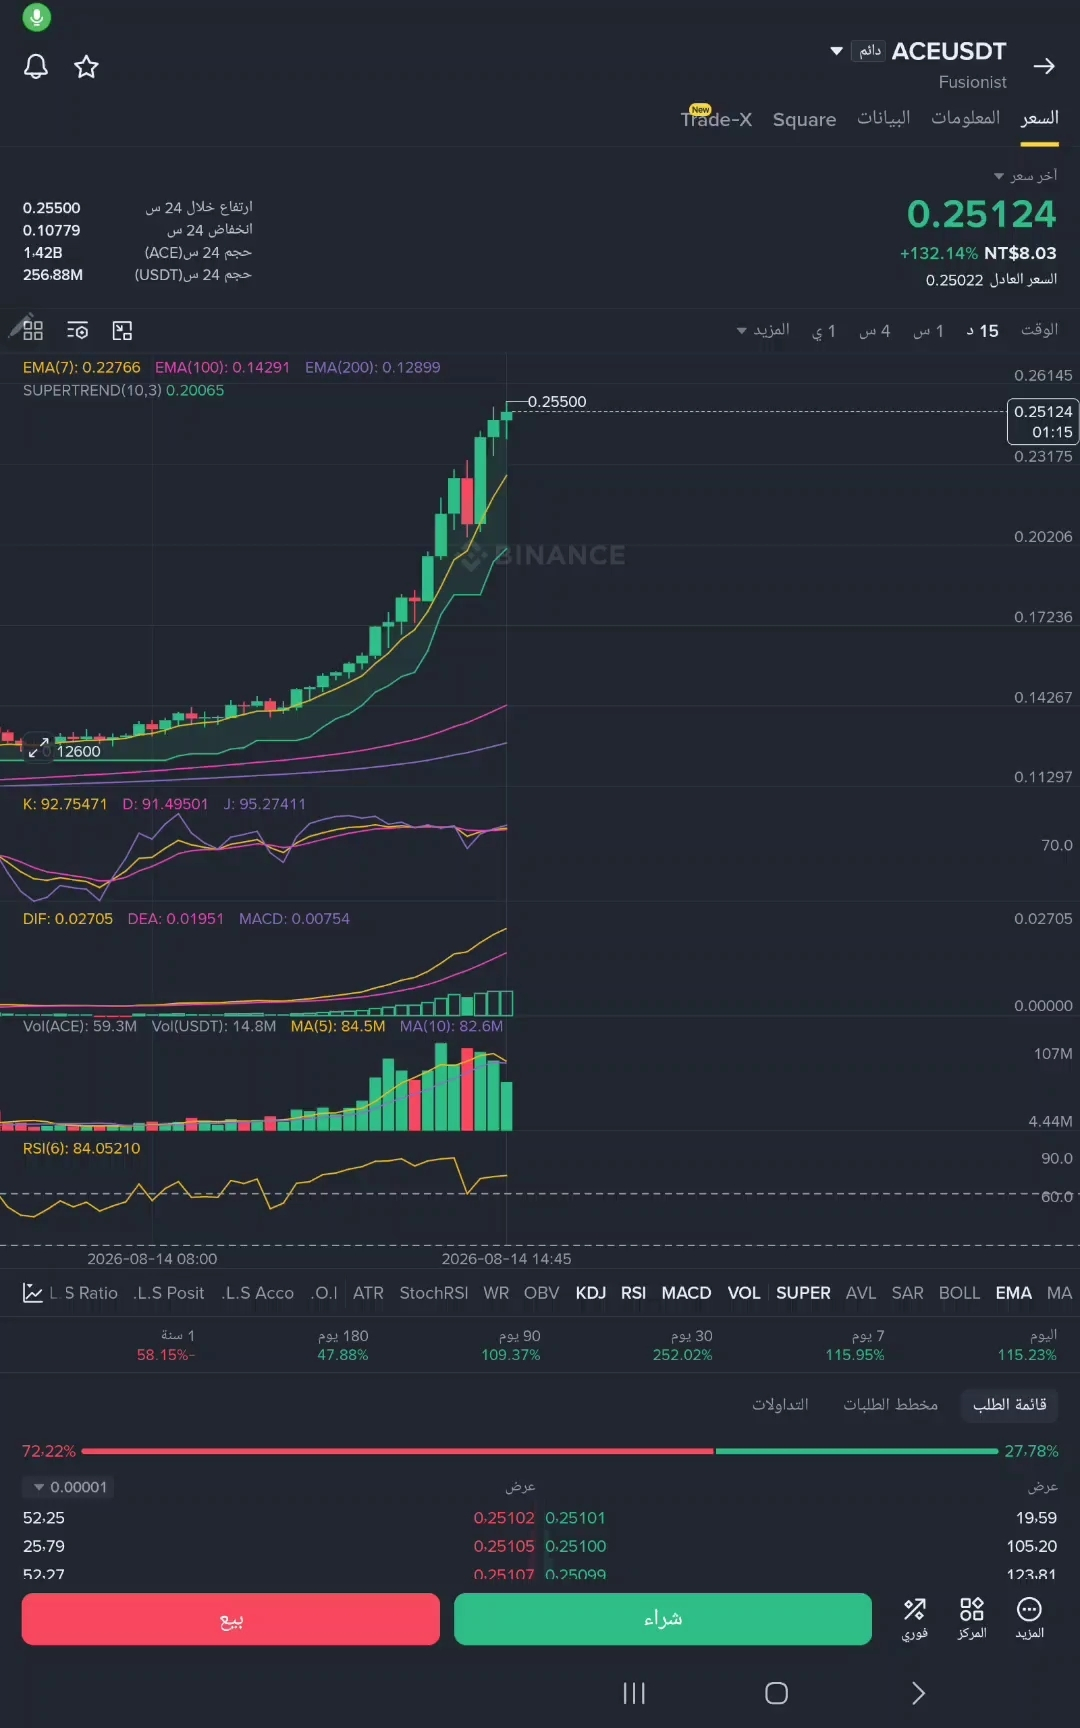Select bid price 0.25100 in order book
The image size is (1080, 1728).
[576, 1546]
